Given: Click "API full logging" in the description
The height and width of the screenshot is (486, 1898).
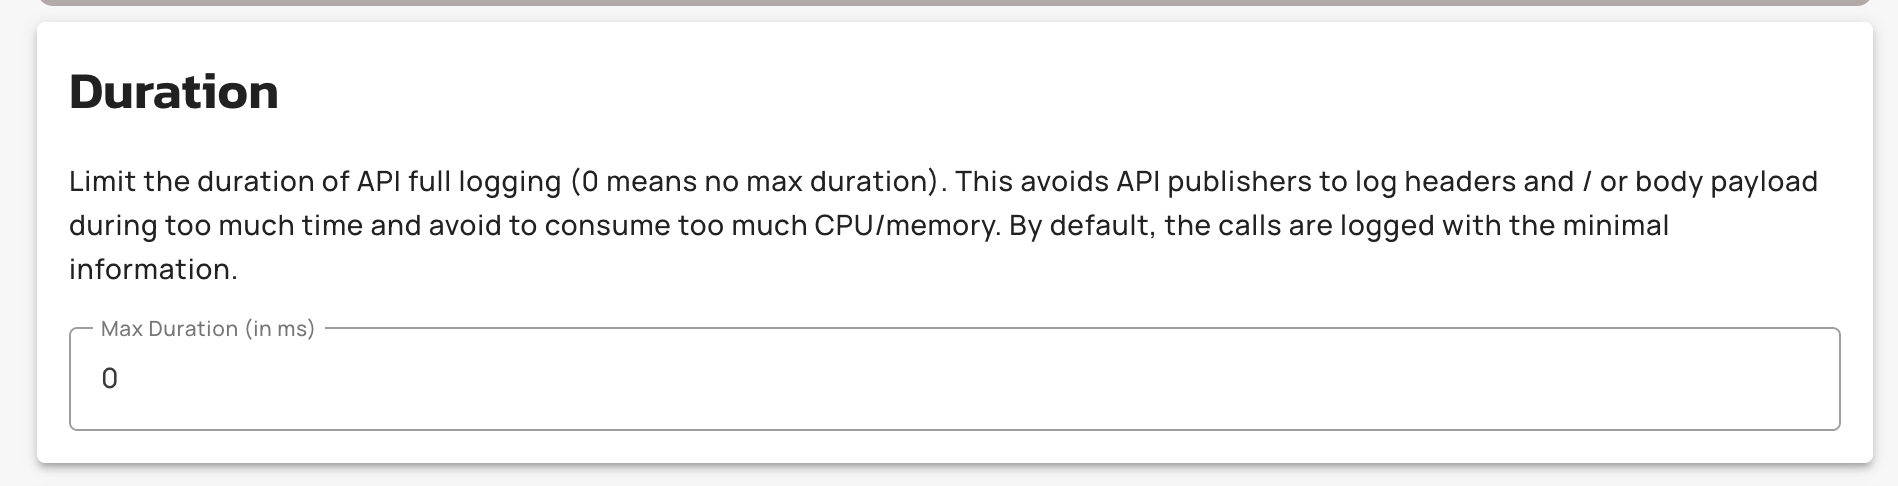Looking at the screenshot, I should 459,182.
